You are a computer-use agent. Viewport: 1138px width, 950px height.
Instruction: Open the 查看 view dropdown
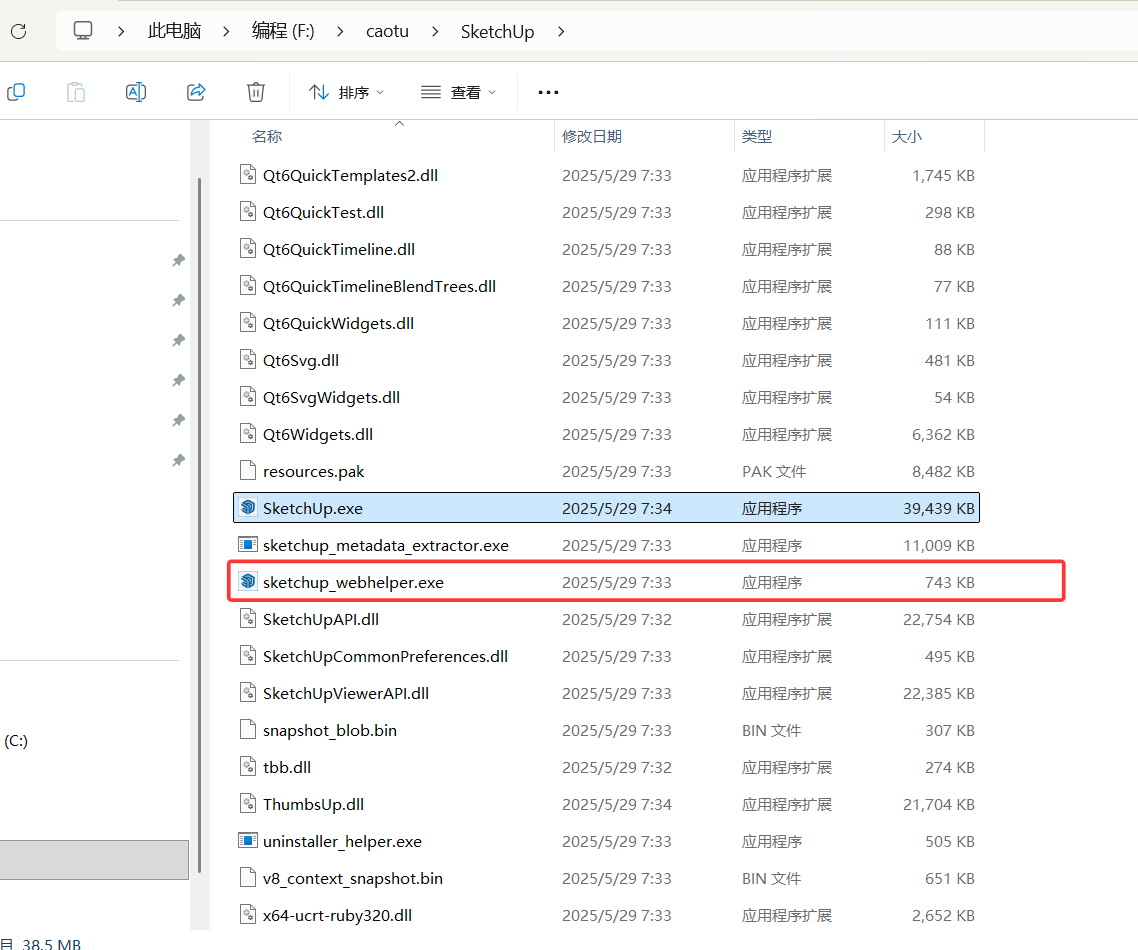click(x=459, y=92)
